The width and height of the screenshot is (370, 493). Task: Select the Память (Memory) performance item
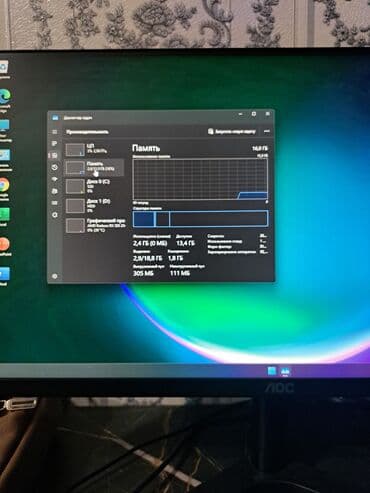point(94,167)
